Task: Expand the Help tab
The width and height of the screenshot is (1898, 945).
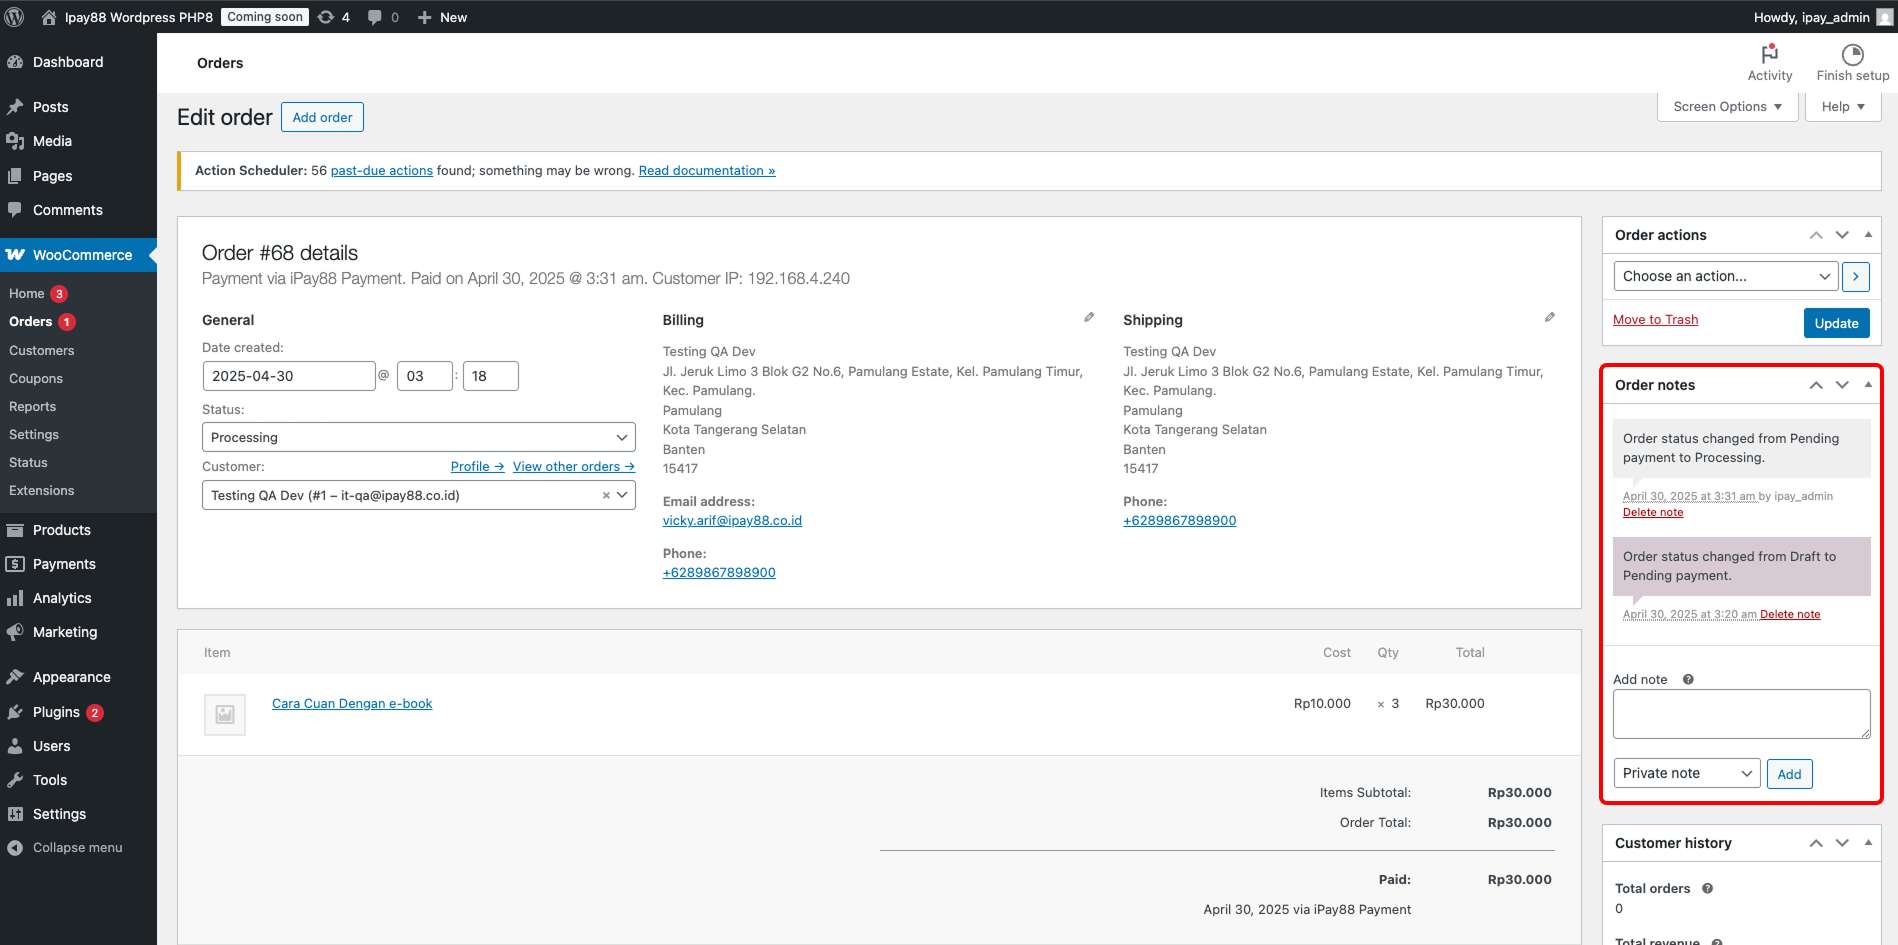Action: click(x=1842, y=106)
